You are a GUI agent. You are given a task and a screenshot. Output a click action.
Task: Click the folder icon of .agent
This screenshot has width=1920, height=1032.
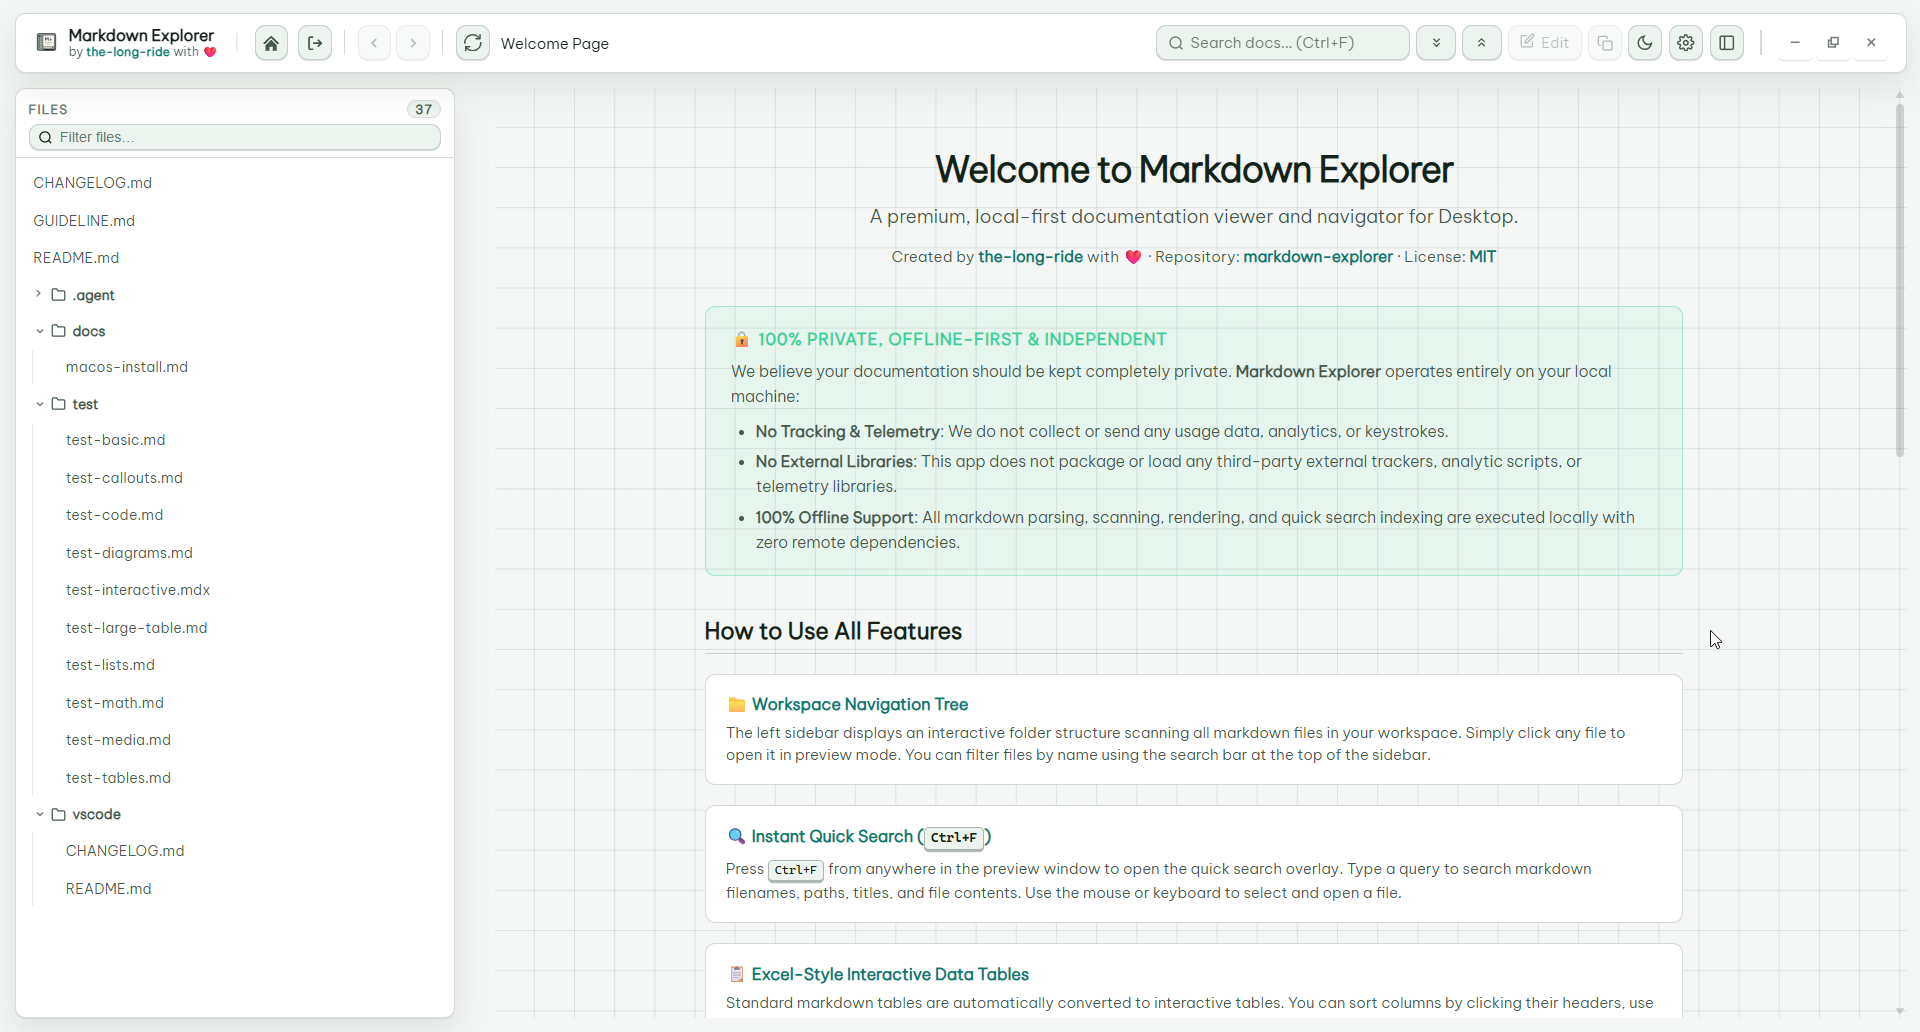59,295
